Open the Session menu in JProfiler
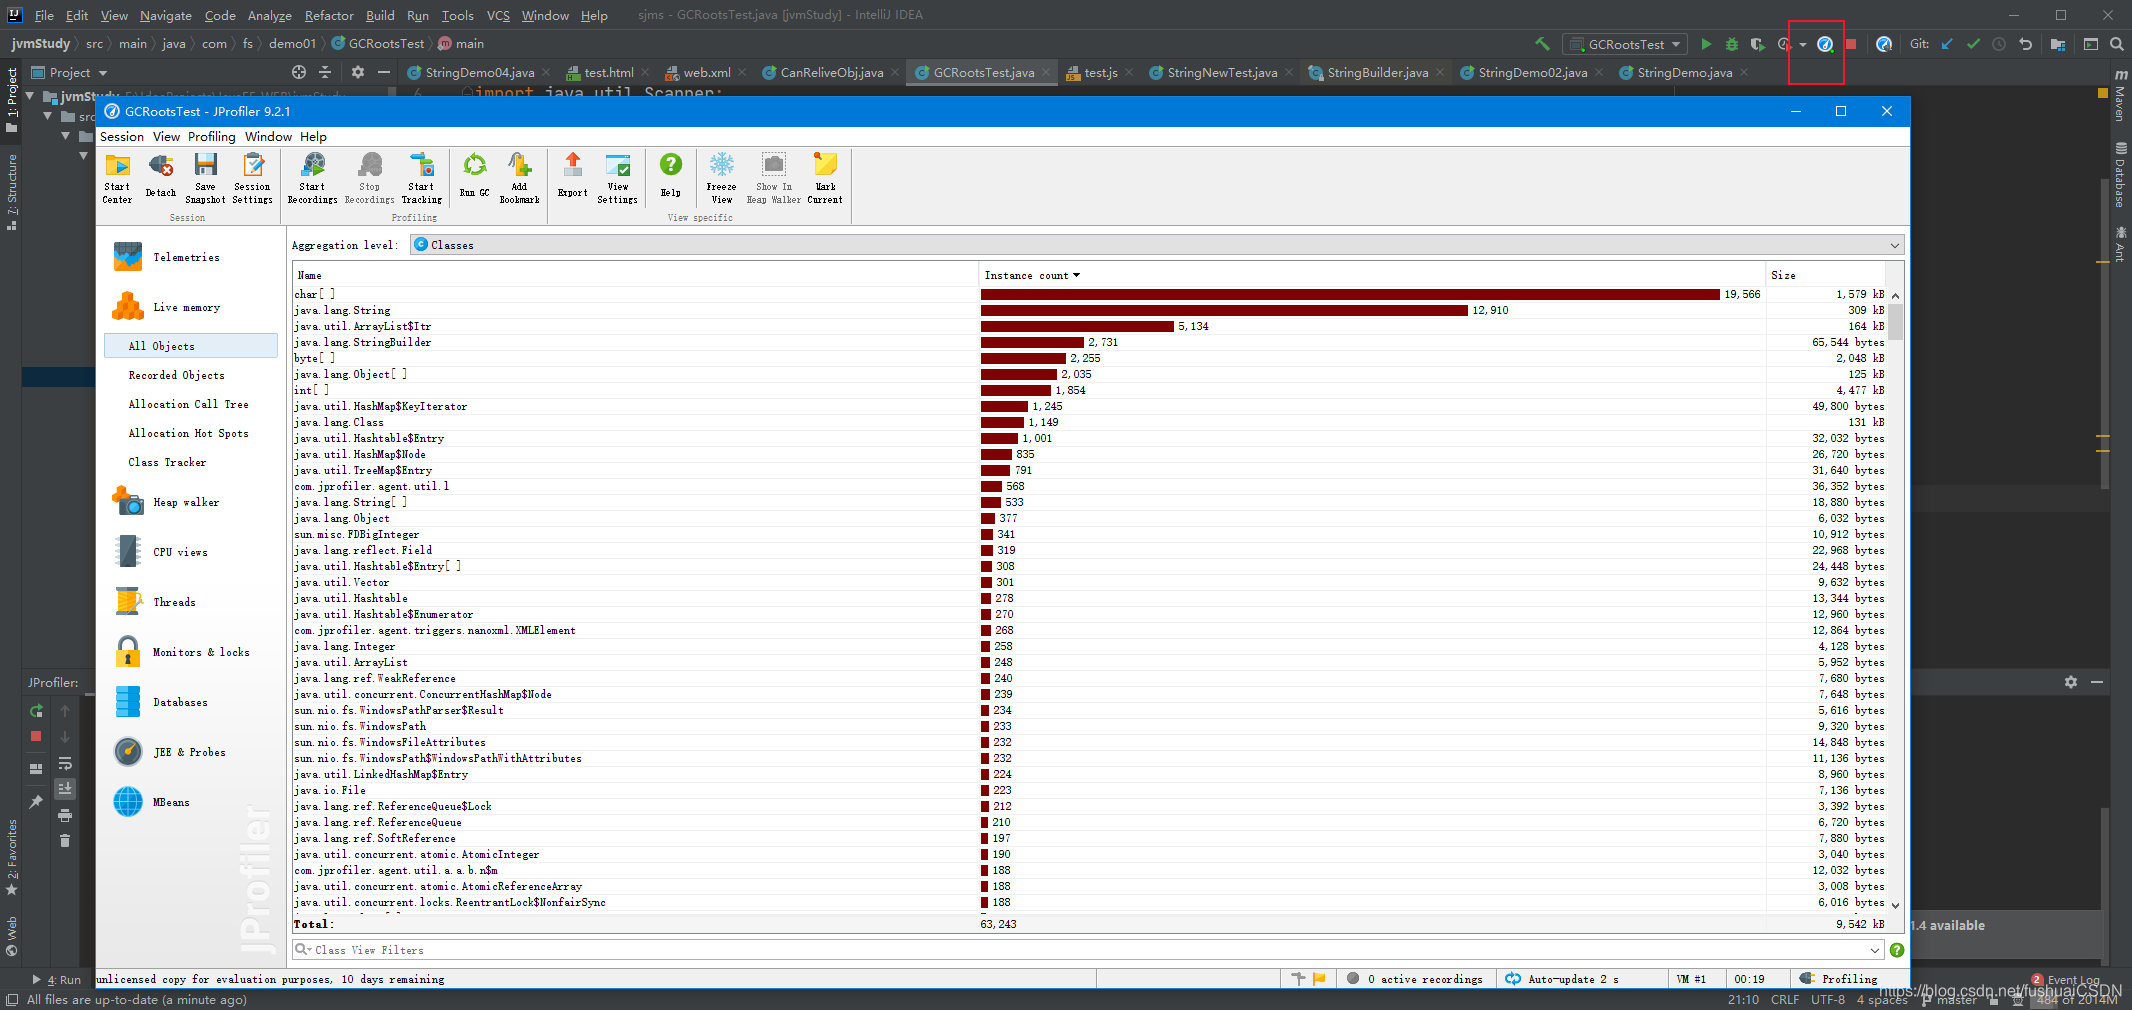The image size is (2132, 1010). pyautogui.click(x=122, y=137)
